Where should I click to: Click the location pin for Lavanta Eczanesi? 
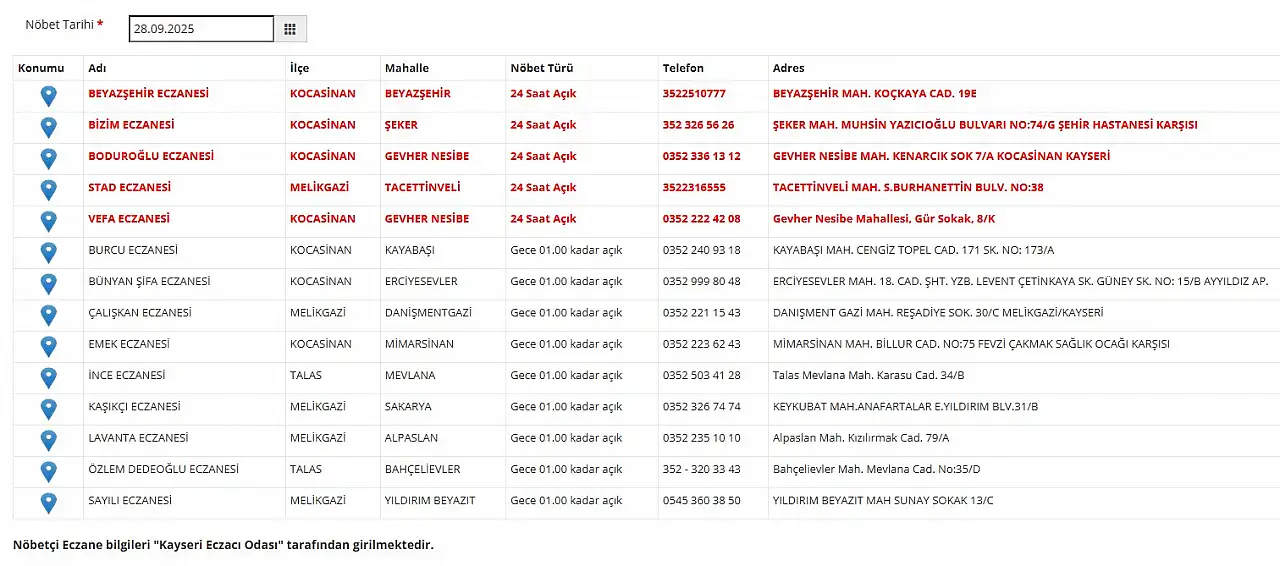click(x=48, y=439)
